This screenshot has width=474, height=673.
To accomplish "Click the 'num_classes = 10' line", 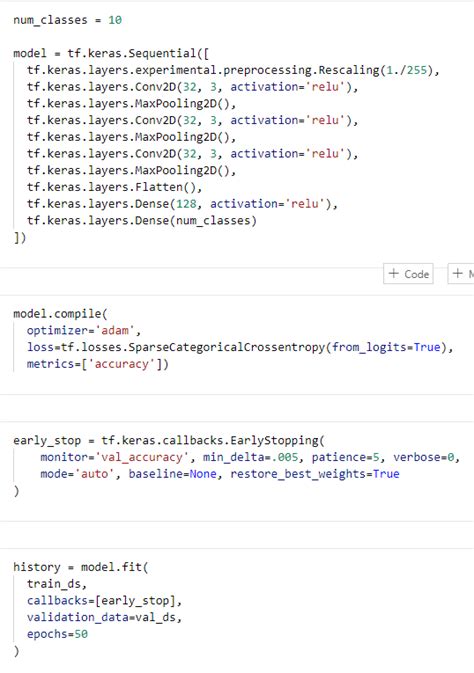I will (67, 20).
